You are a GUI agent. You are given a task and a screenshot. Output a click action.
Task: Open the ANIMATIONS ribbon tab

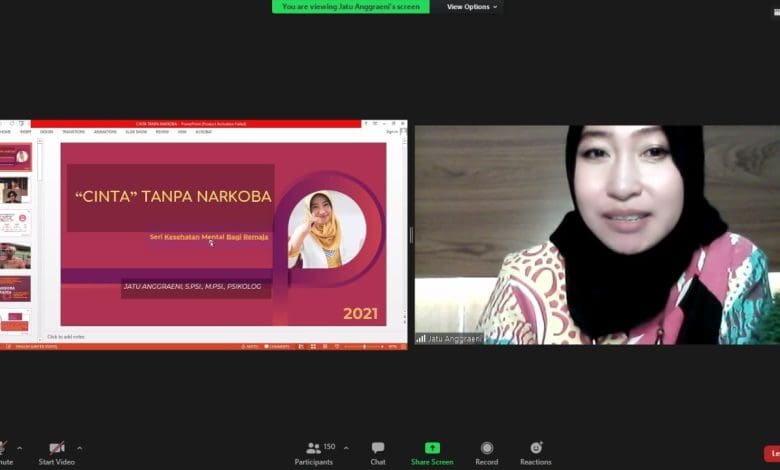pyautogui.click(x=105, y=132)
